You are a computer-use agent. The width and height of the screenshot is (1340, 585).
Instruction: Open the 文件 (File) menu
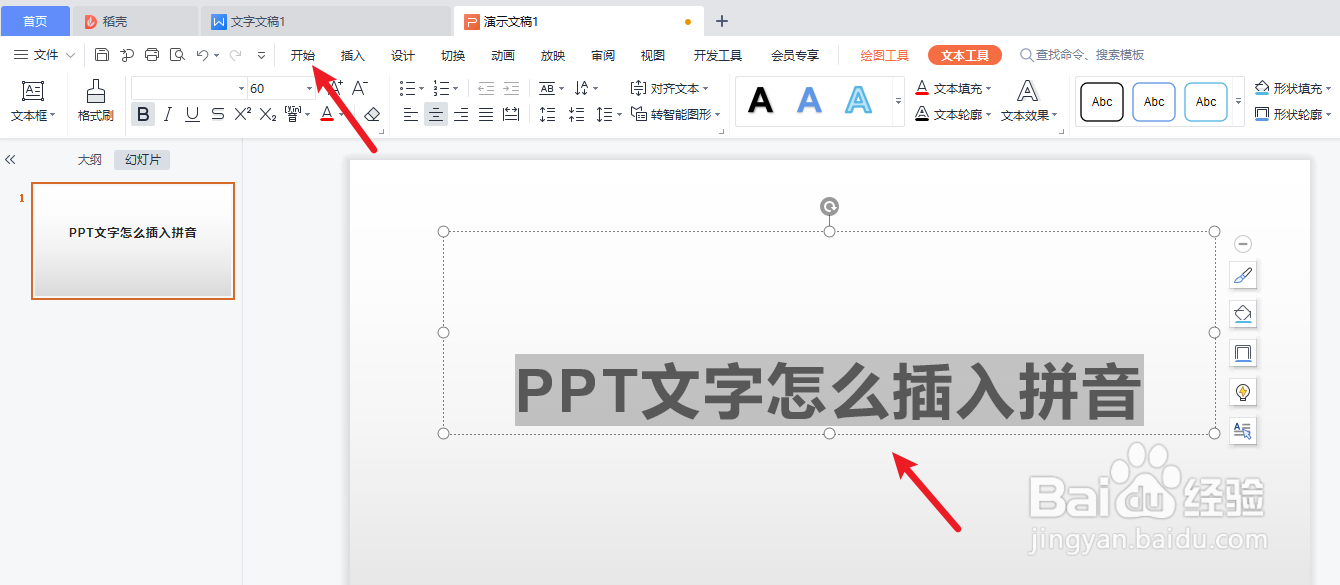44,55
